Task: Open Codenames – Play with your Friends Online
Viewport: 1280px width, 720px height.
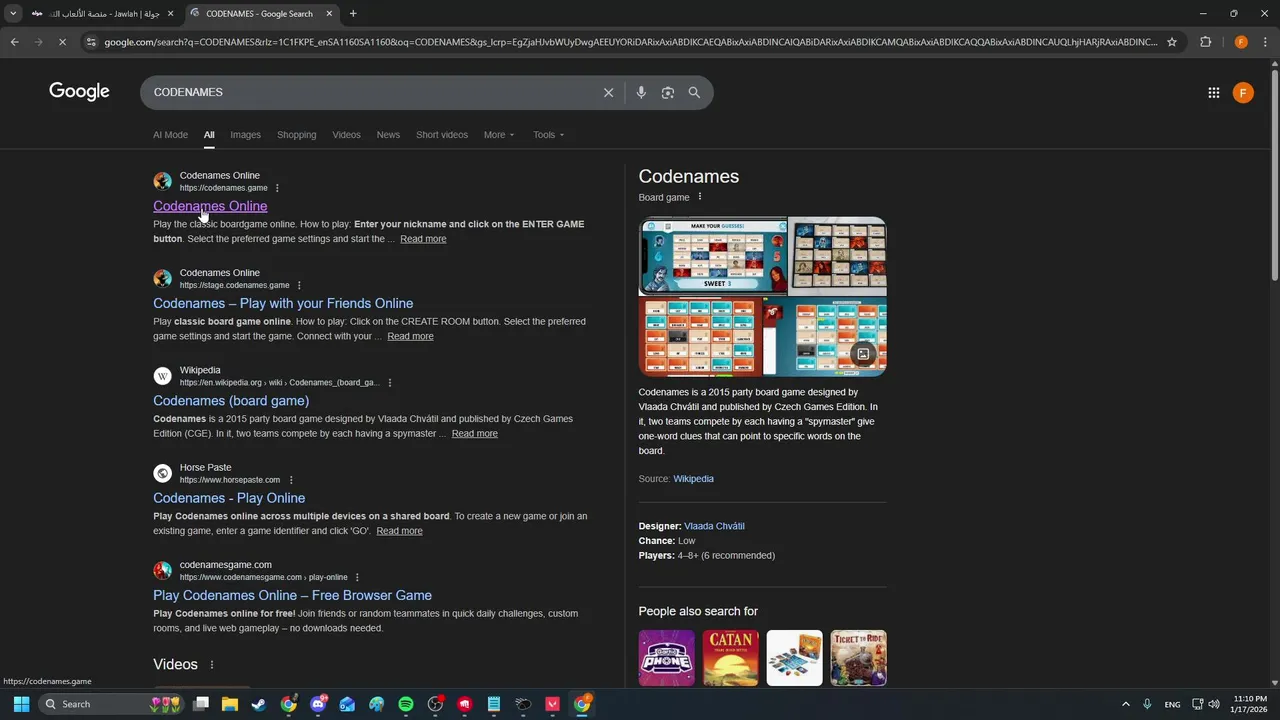Action: (x=283, y=303)
